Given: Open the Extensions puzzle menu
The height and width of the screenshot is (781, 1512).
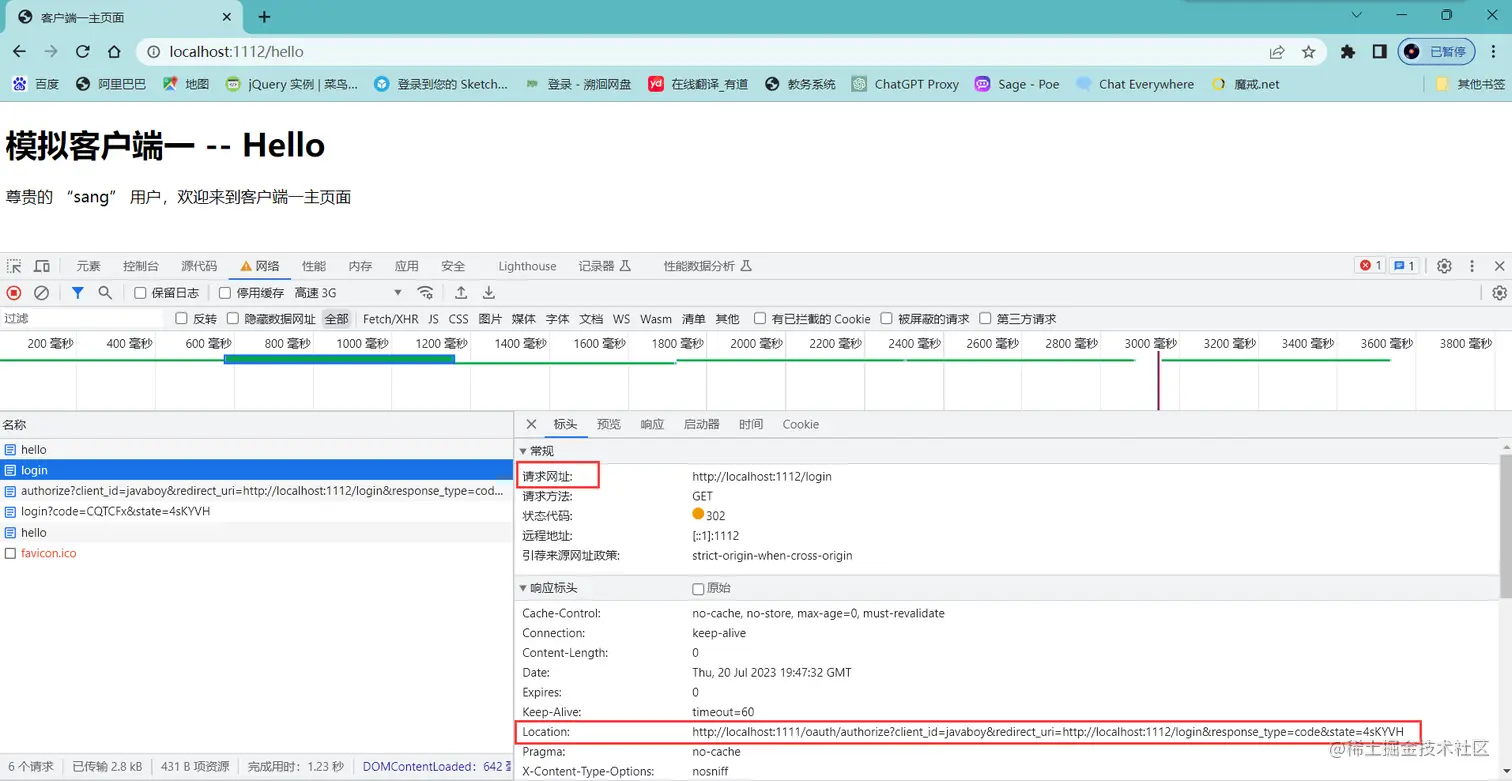Looking at the screenshot, I should [x=1348, y=52].
